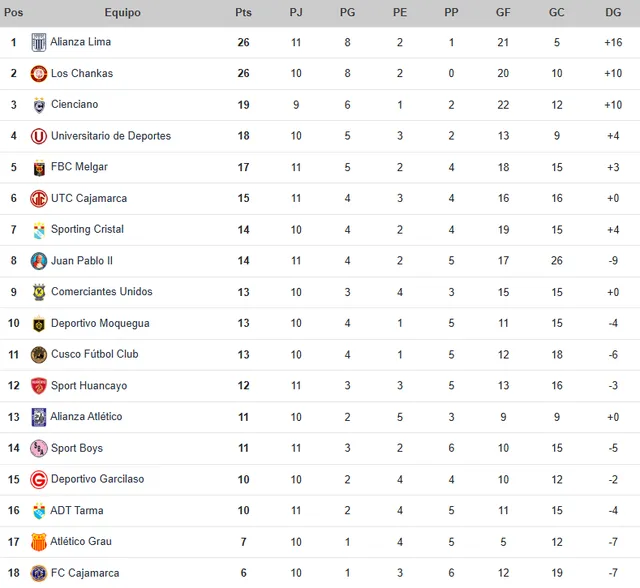
Task: Click the Juan Pablo II logo
Action: click(x=39, y=261)
